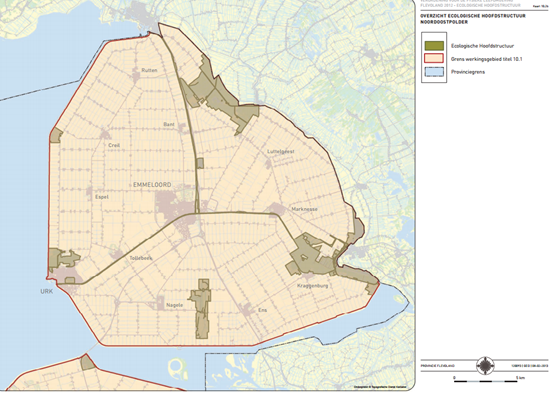Screen dimensions: 550x393
Task: Click the map title Overzicht Ecologische Hoofdstructuur
Action: pyautogui.click(x=473, y=16)
